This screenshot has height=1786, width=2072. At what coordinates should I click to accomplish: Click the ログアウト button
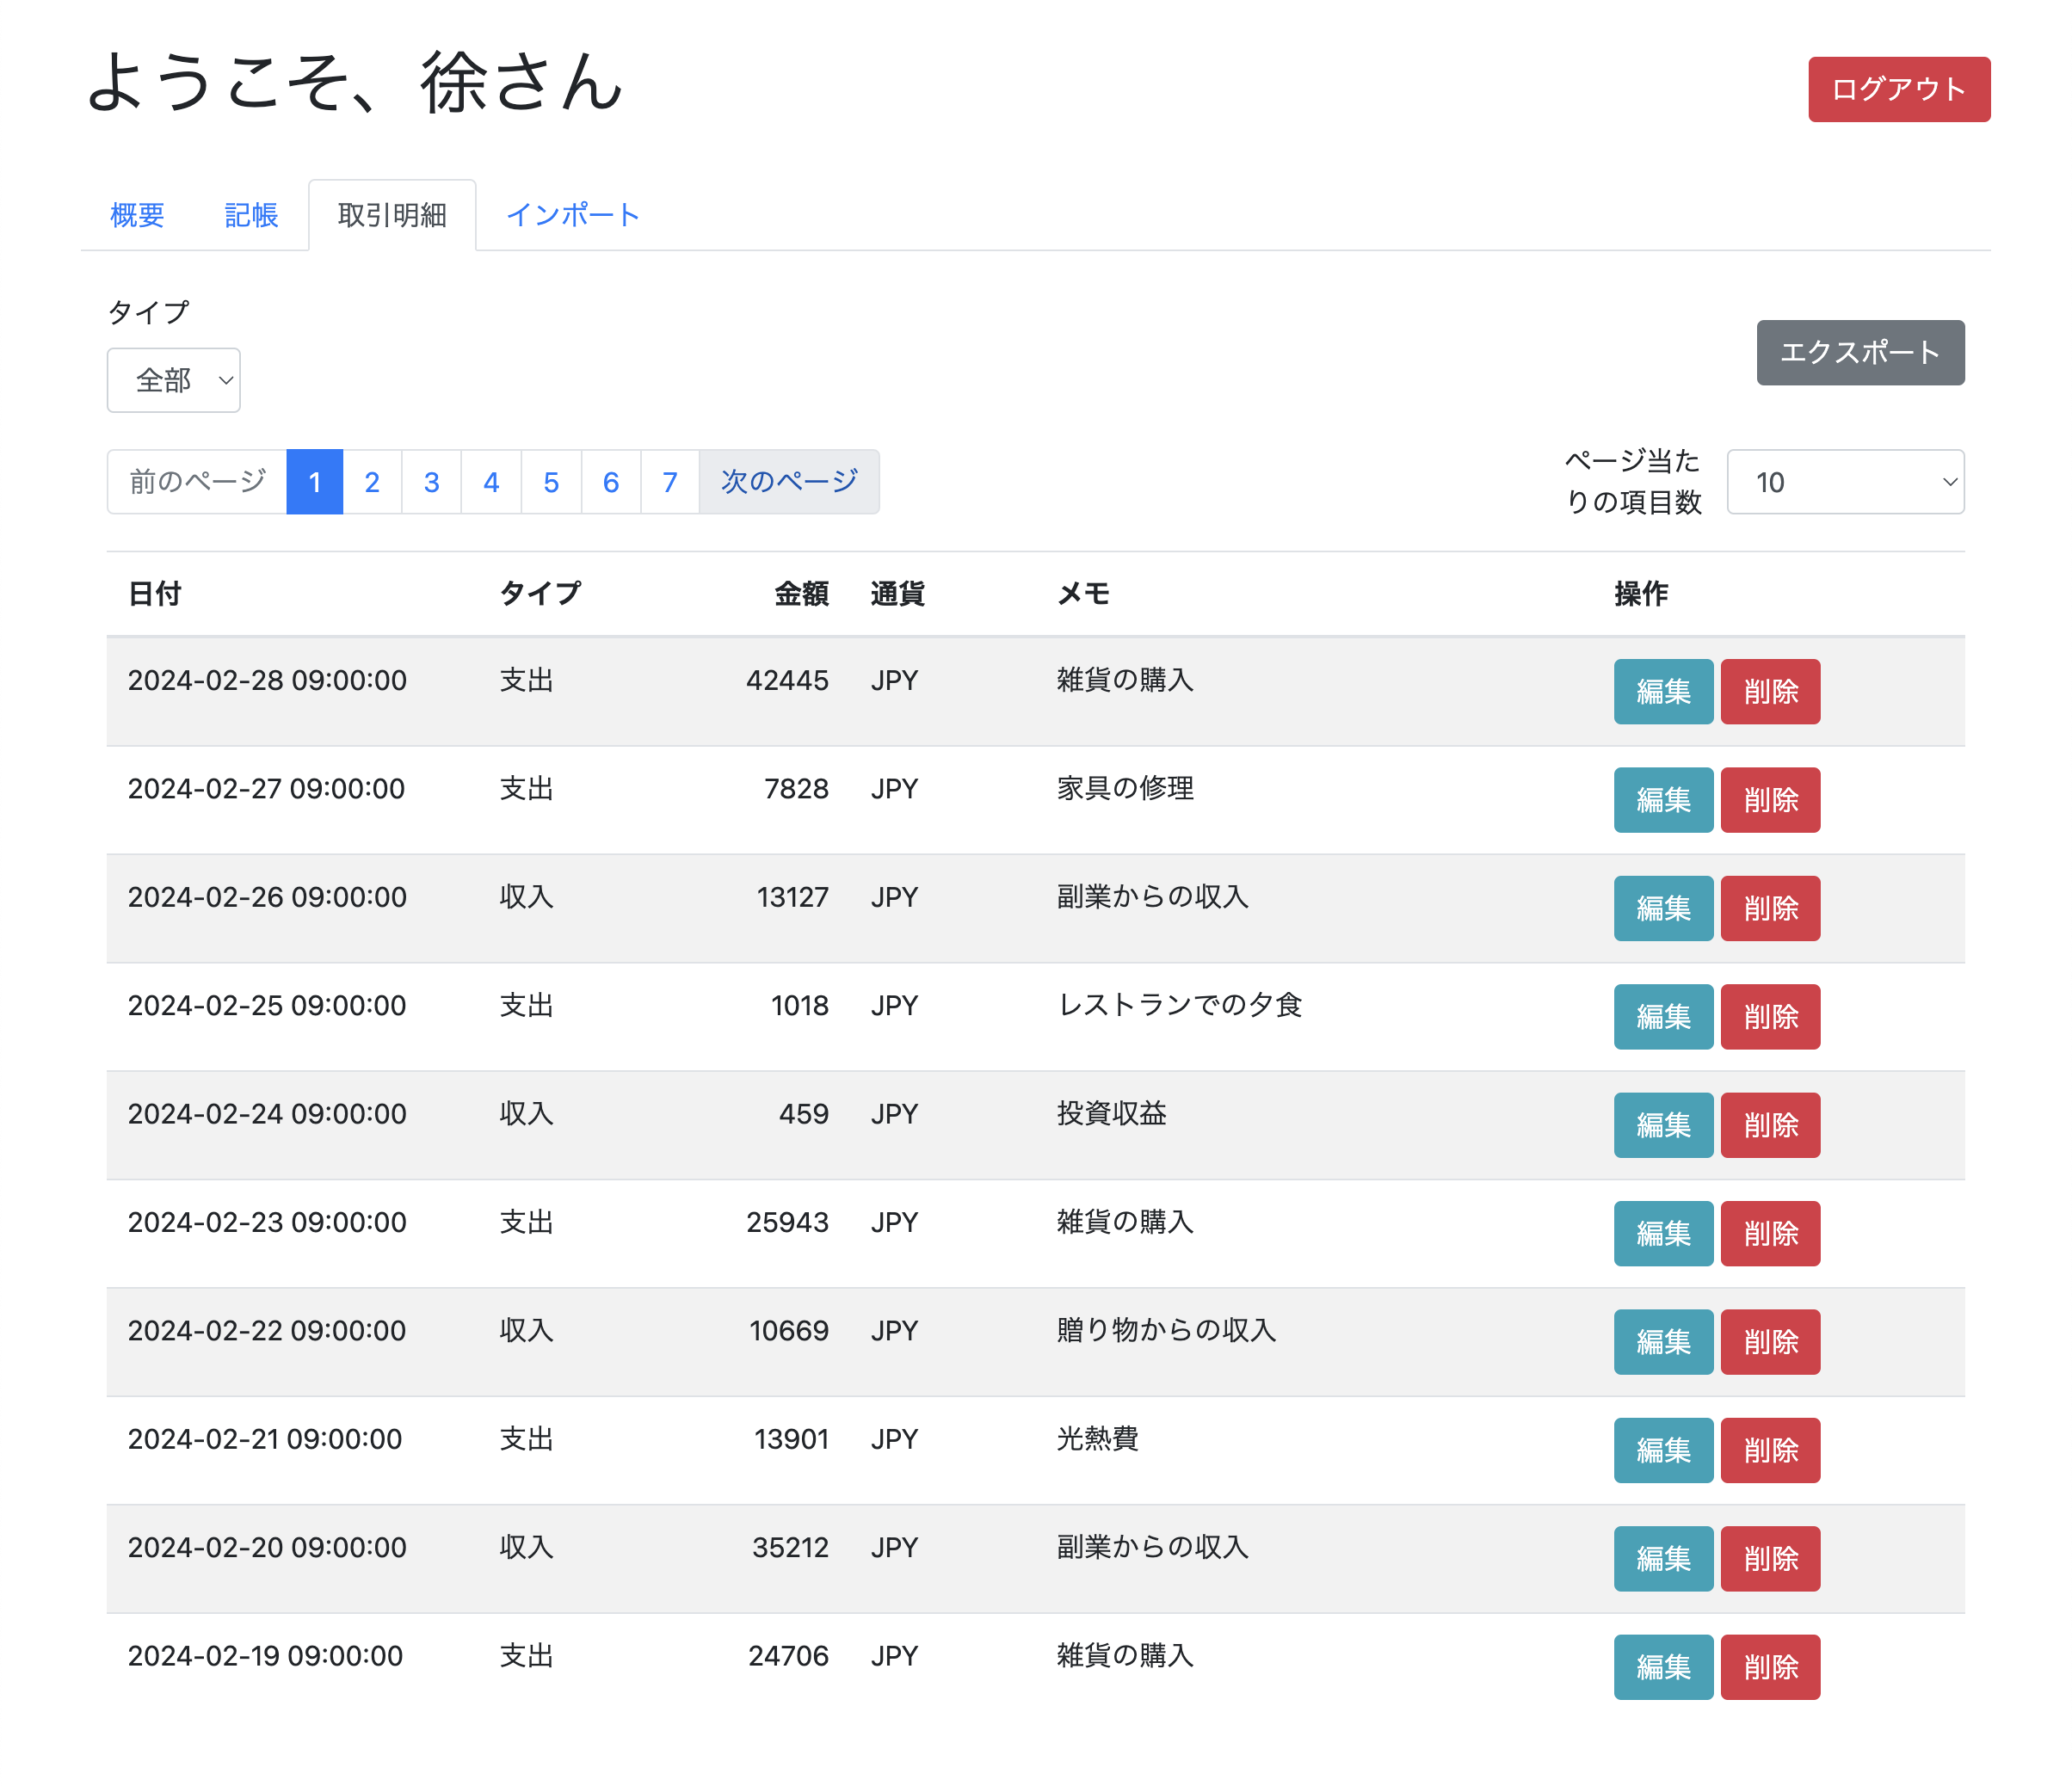pos(1898,89)
